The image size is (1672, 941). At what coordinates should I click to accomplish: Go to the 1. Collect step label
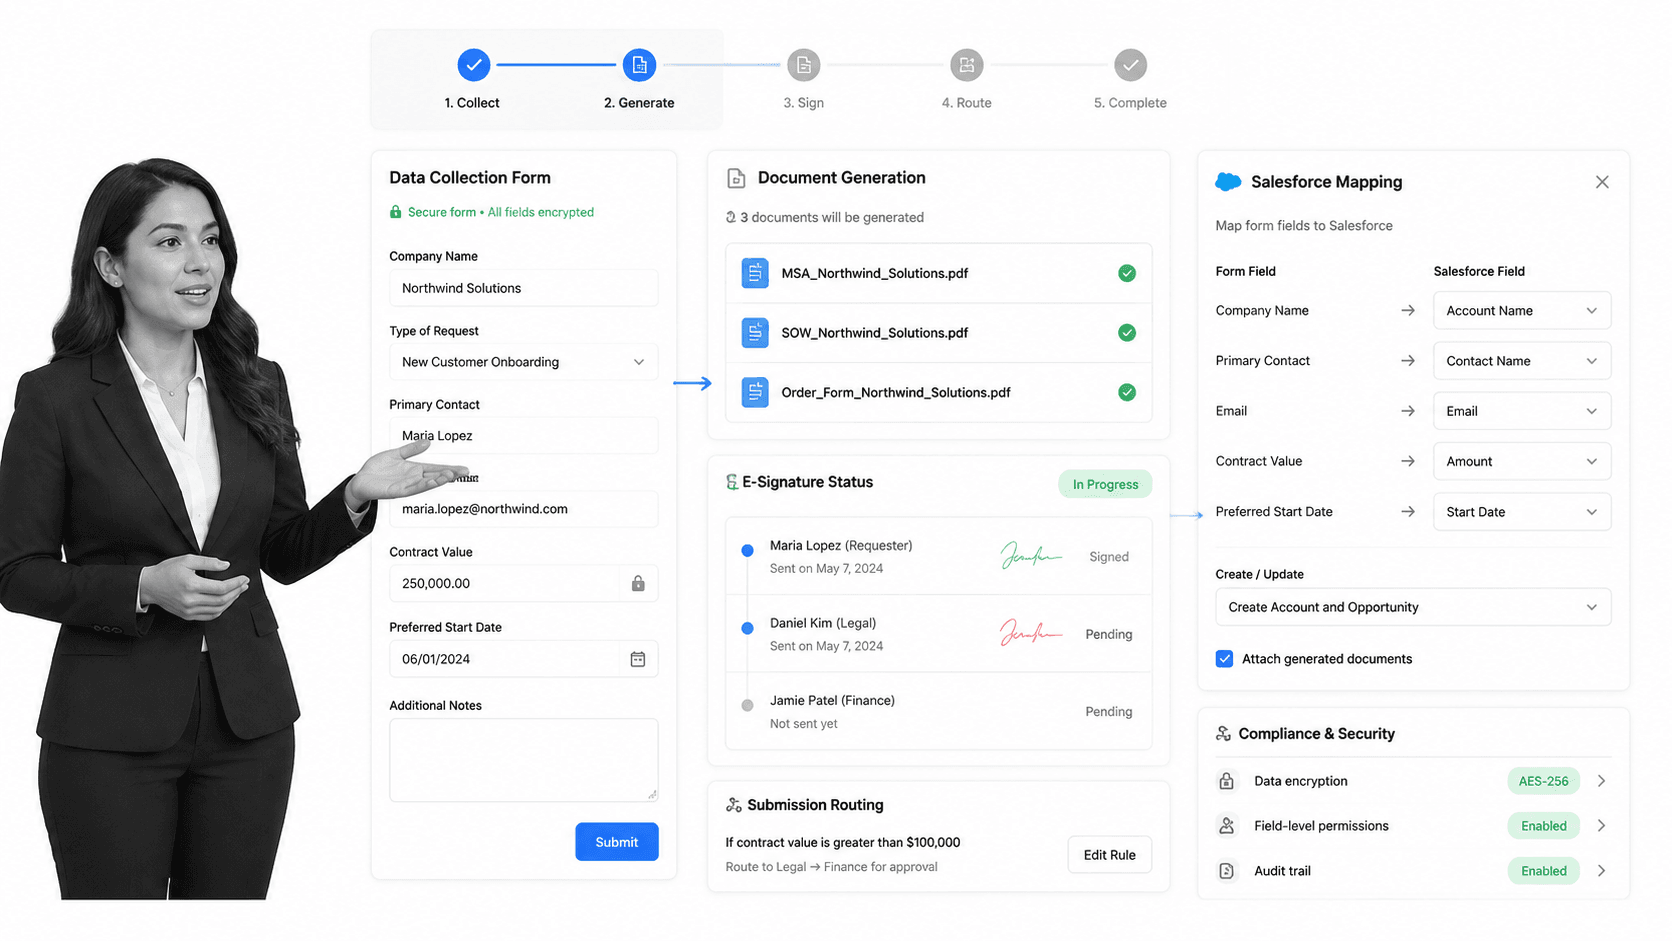(x=472, y=103)
